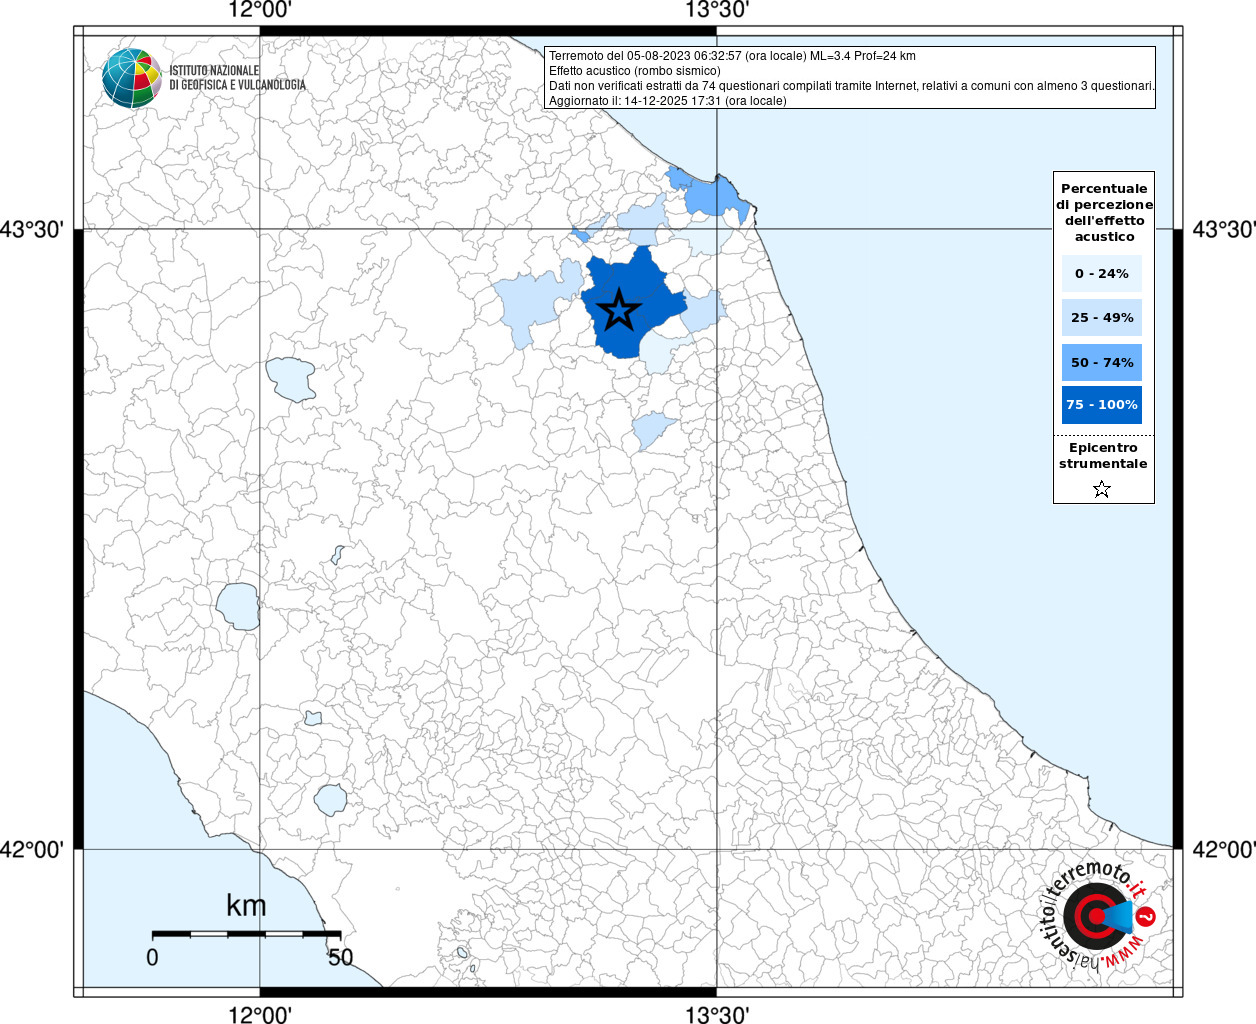
Task: Select the 75 - 100% legend swatch
Action: coord(1102,405)
